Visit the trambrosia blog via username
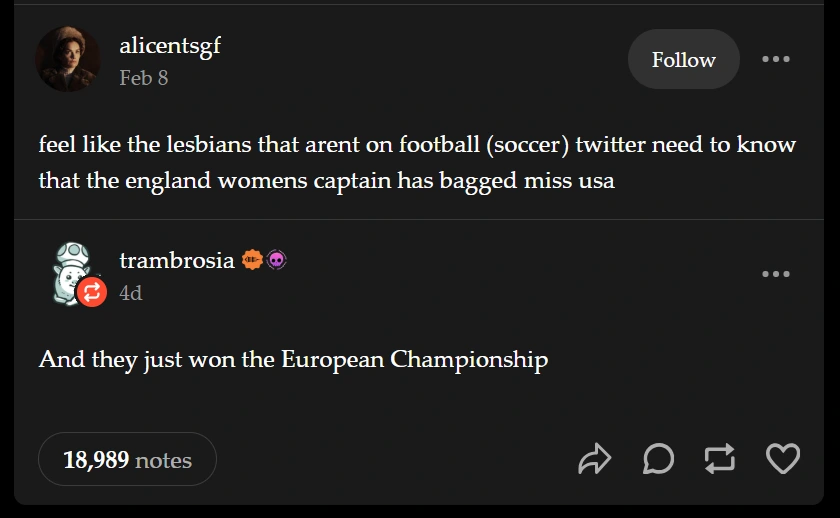The image size is (840, 518). pos(177,261)
